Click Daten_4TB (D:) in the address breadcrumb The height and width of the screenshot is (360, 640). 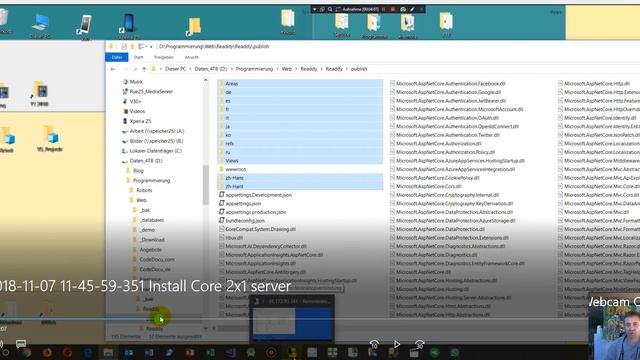coord(211,69)
